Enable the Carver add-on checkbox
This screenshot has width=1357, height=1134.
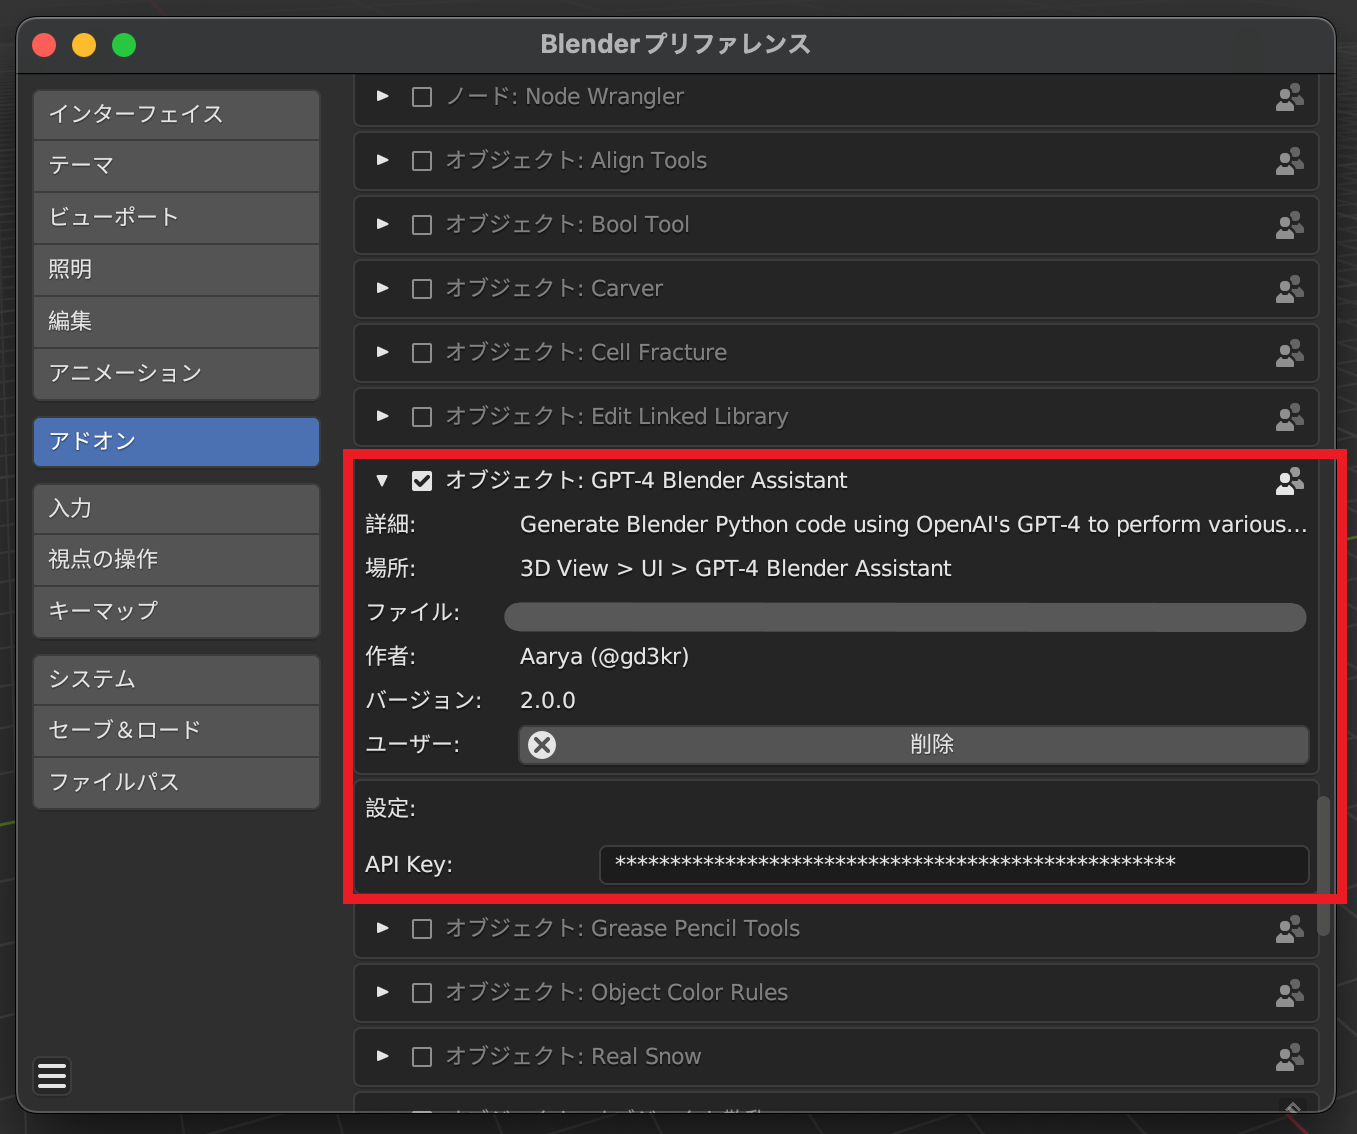422,289
